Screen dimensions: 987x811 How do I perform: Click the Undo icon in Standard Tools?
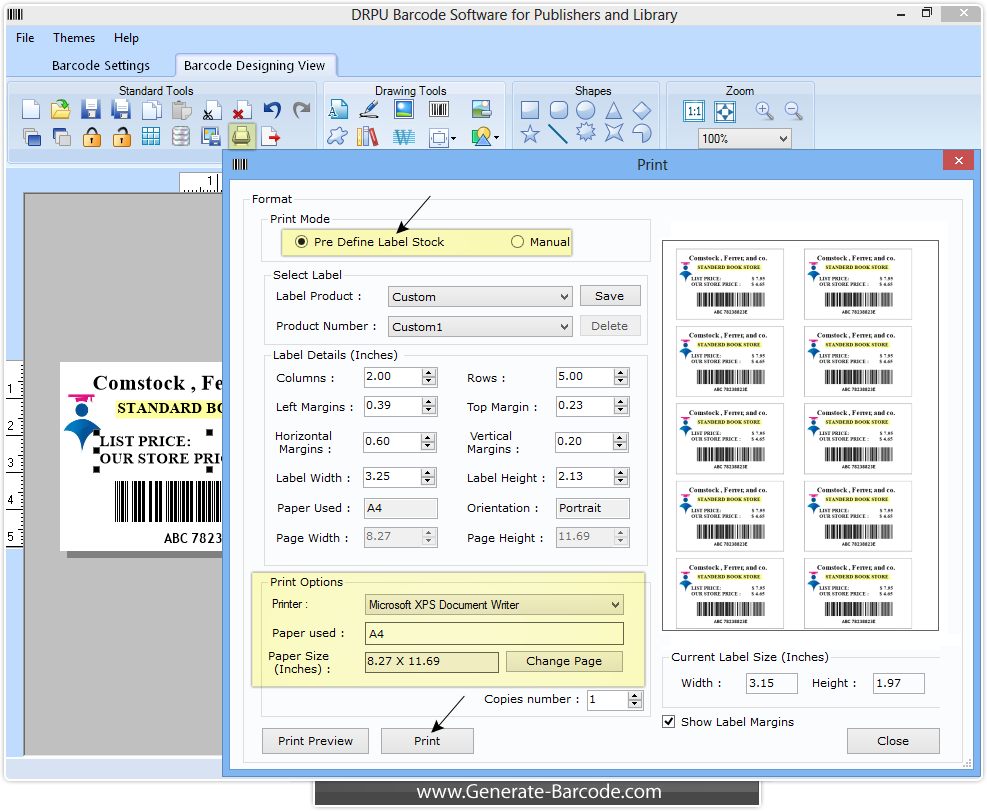[x=270, y=108]
